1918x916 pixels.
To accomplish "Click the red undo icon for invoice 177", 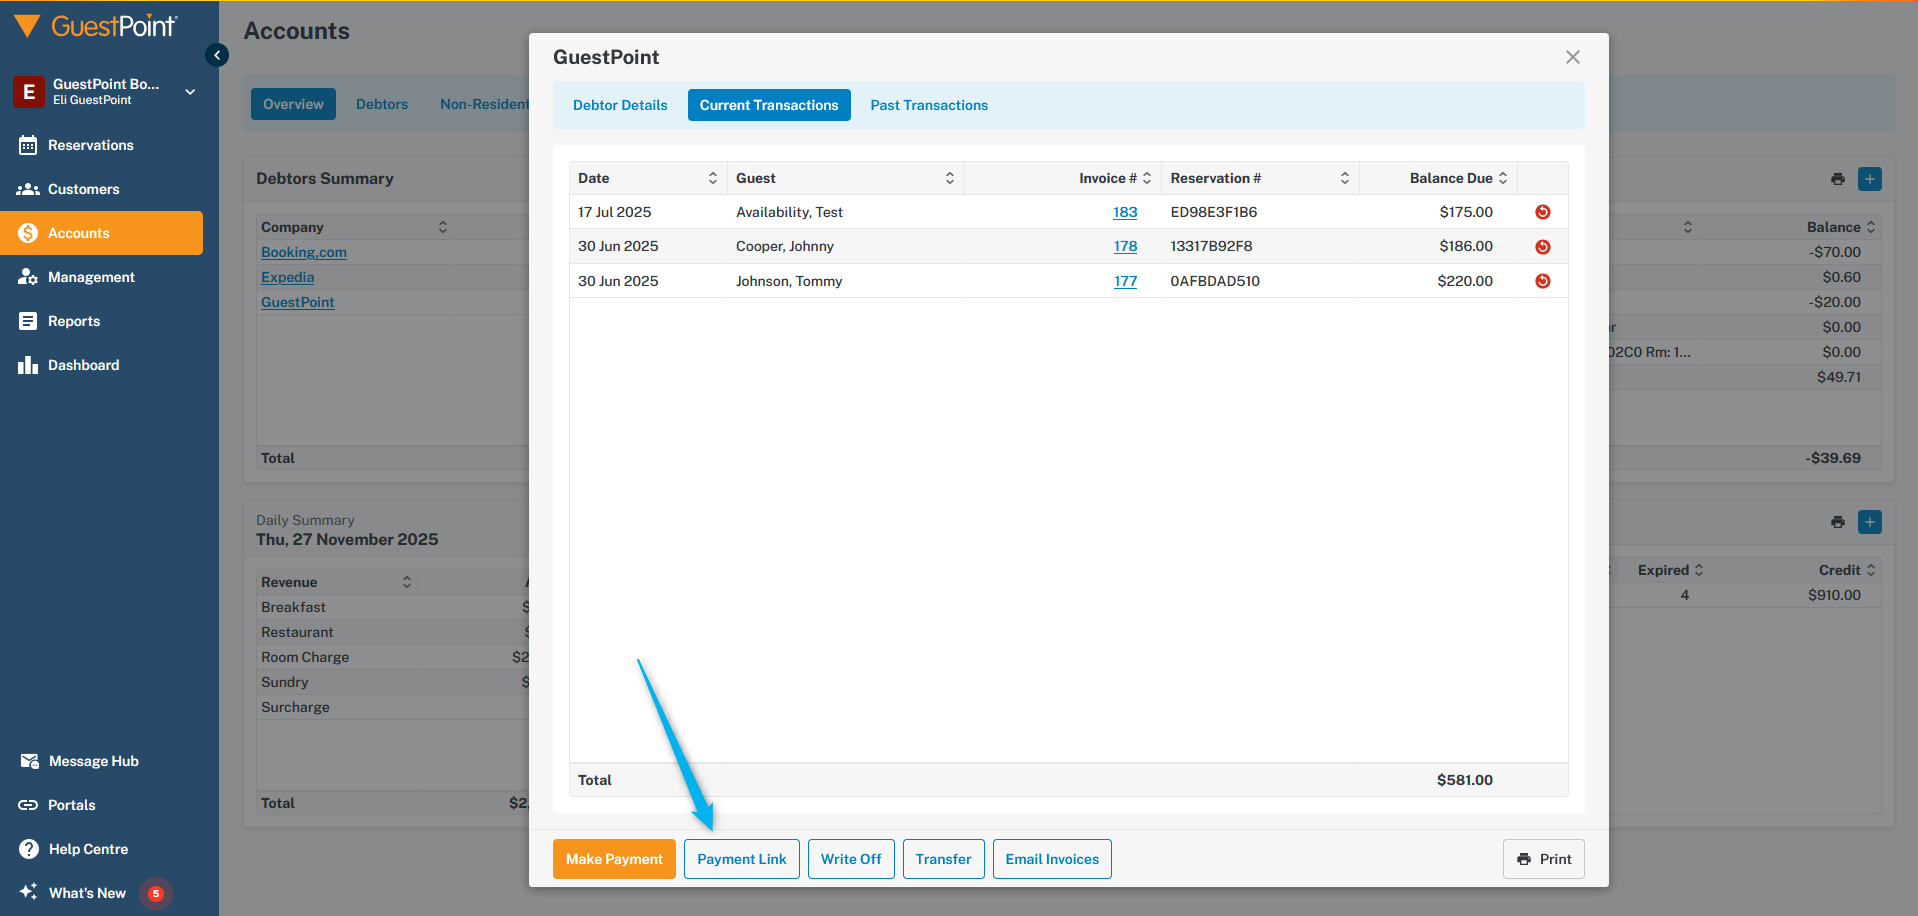I will point(1542,281).
